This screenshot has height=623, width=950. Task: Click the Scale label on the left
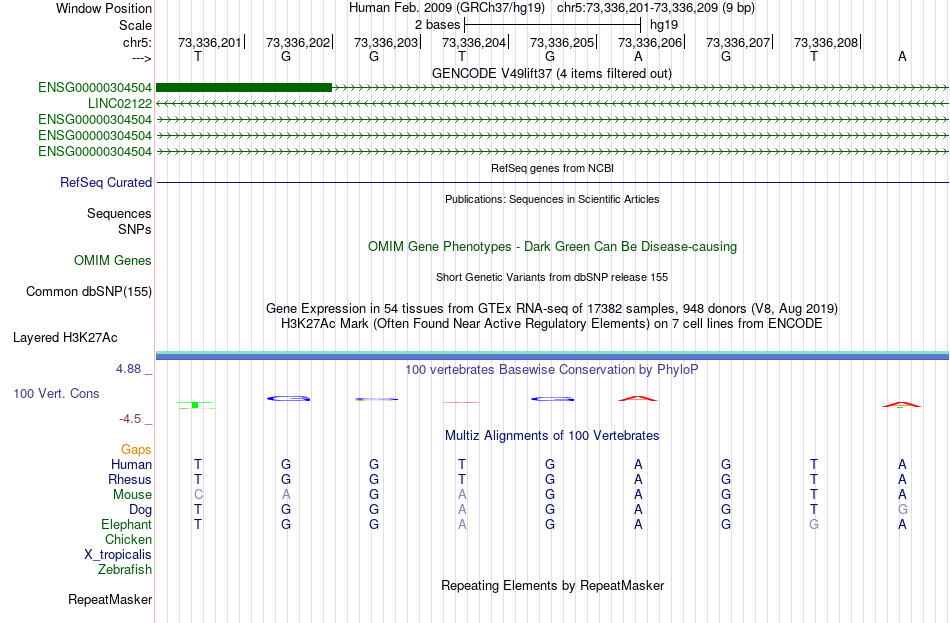[x=136, y=25]
